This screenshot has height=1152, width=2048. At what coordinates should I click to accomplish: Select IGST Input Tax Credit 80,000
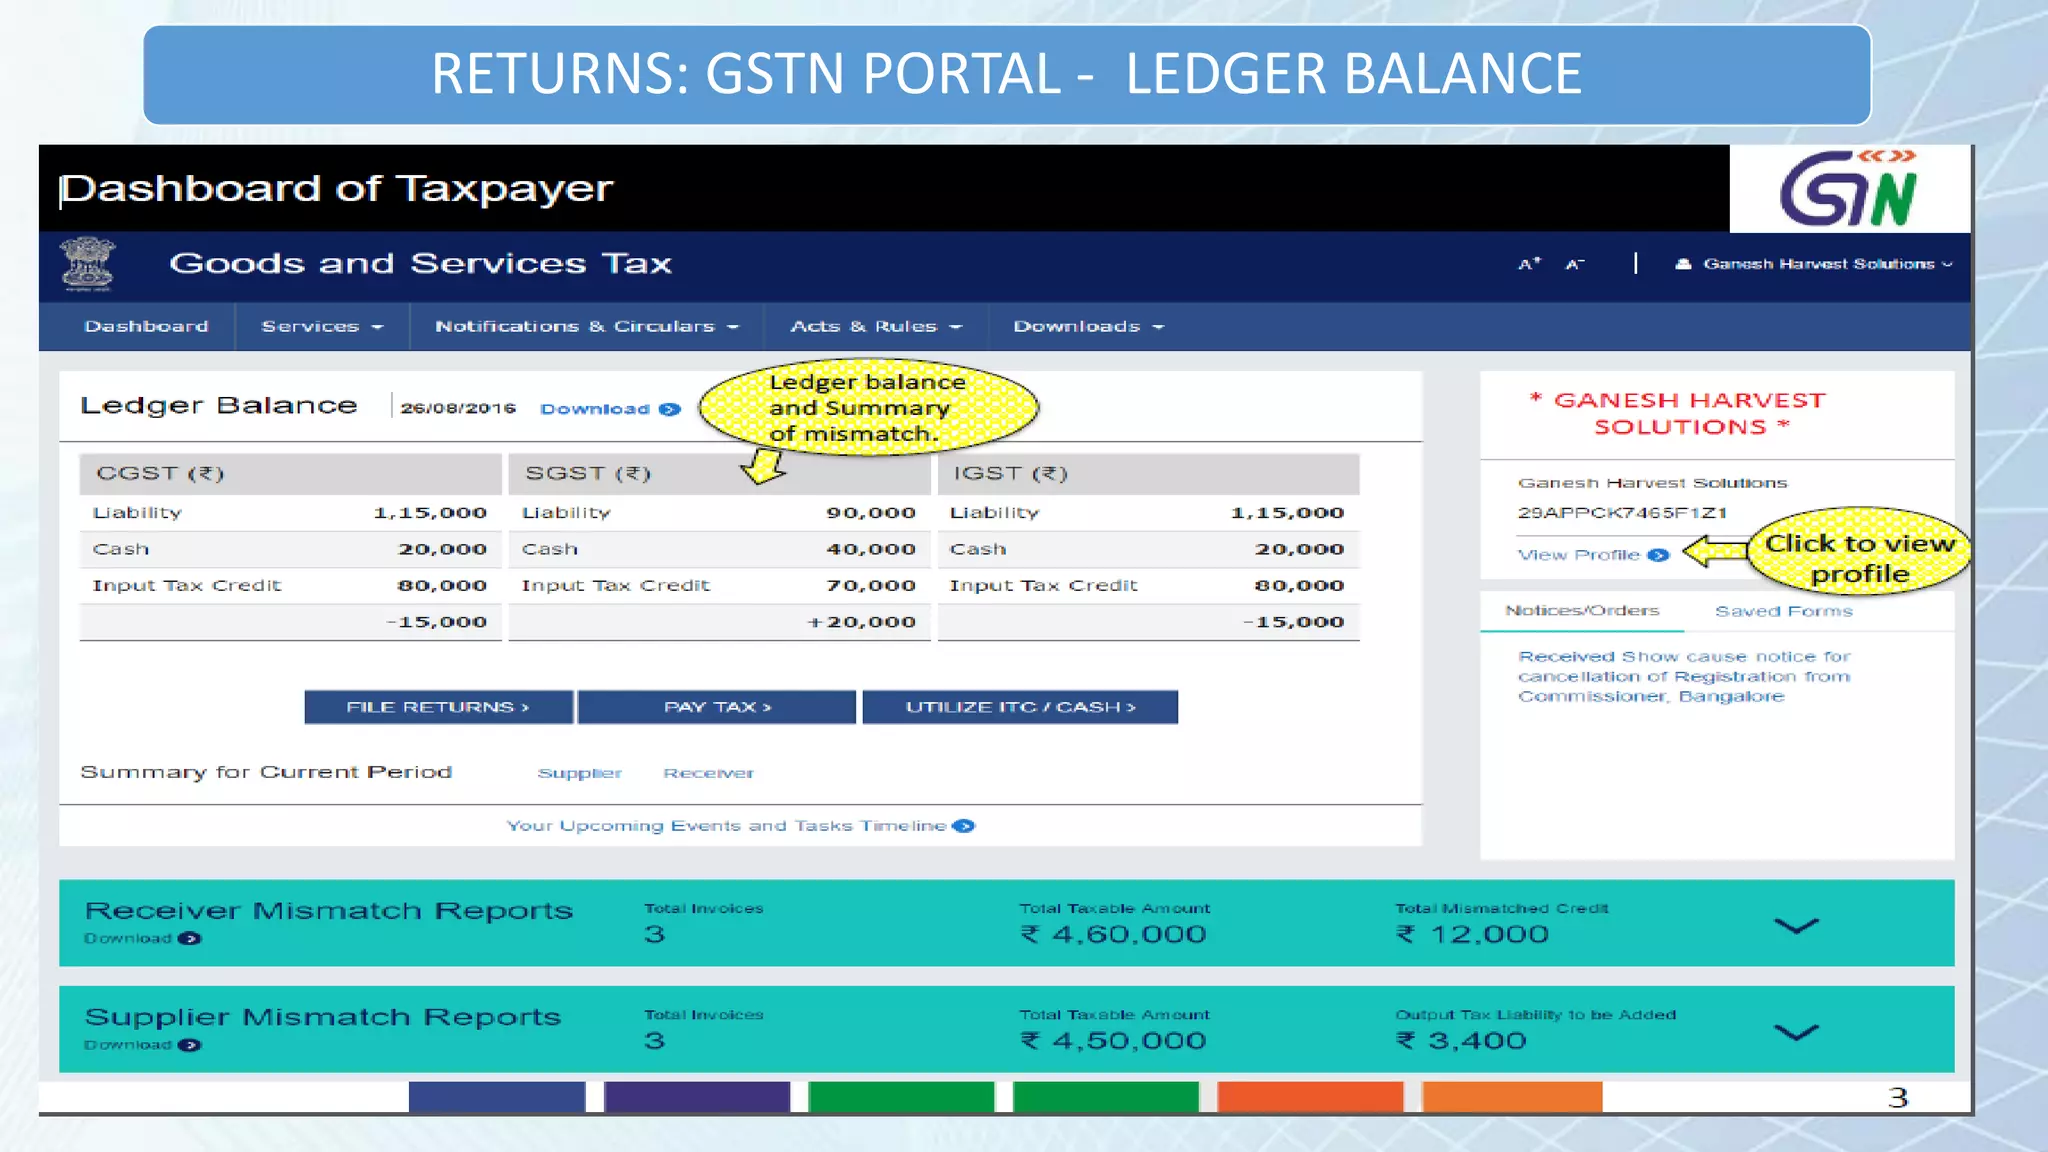1299,586
